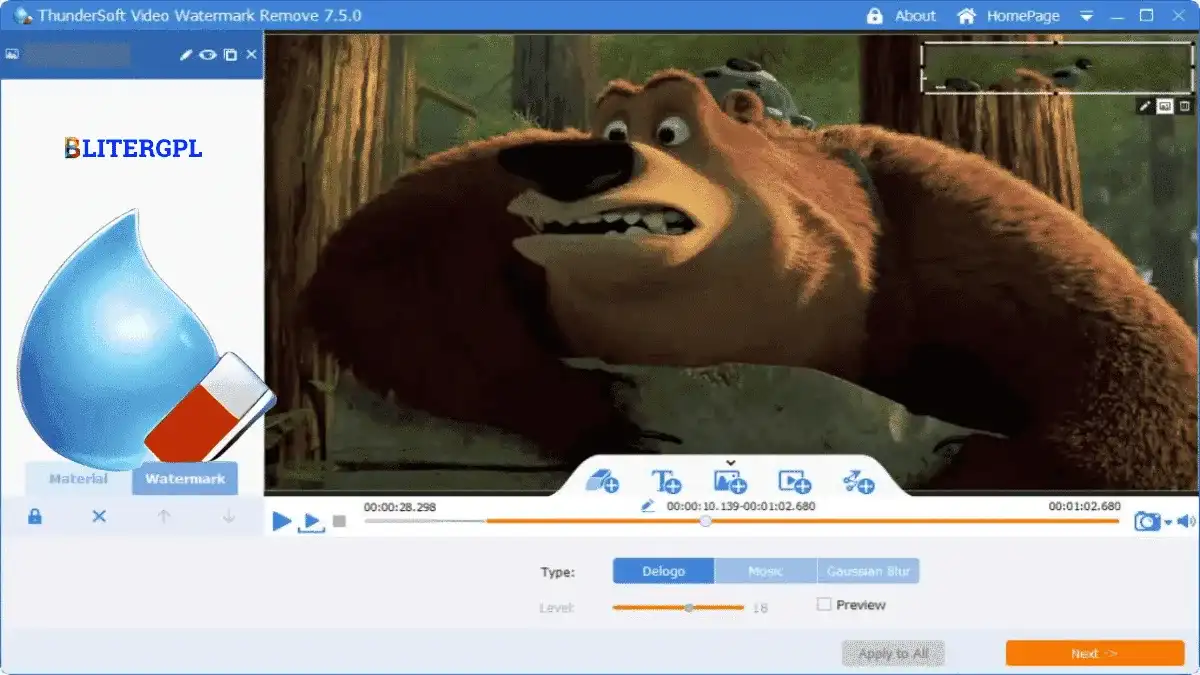This screenshot has width=1200, height=675.
Task: Click the 00:00:10.139-00:01:02.680 time range text
Action: (x=741, y=506)
